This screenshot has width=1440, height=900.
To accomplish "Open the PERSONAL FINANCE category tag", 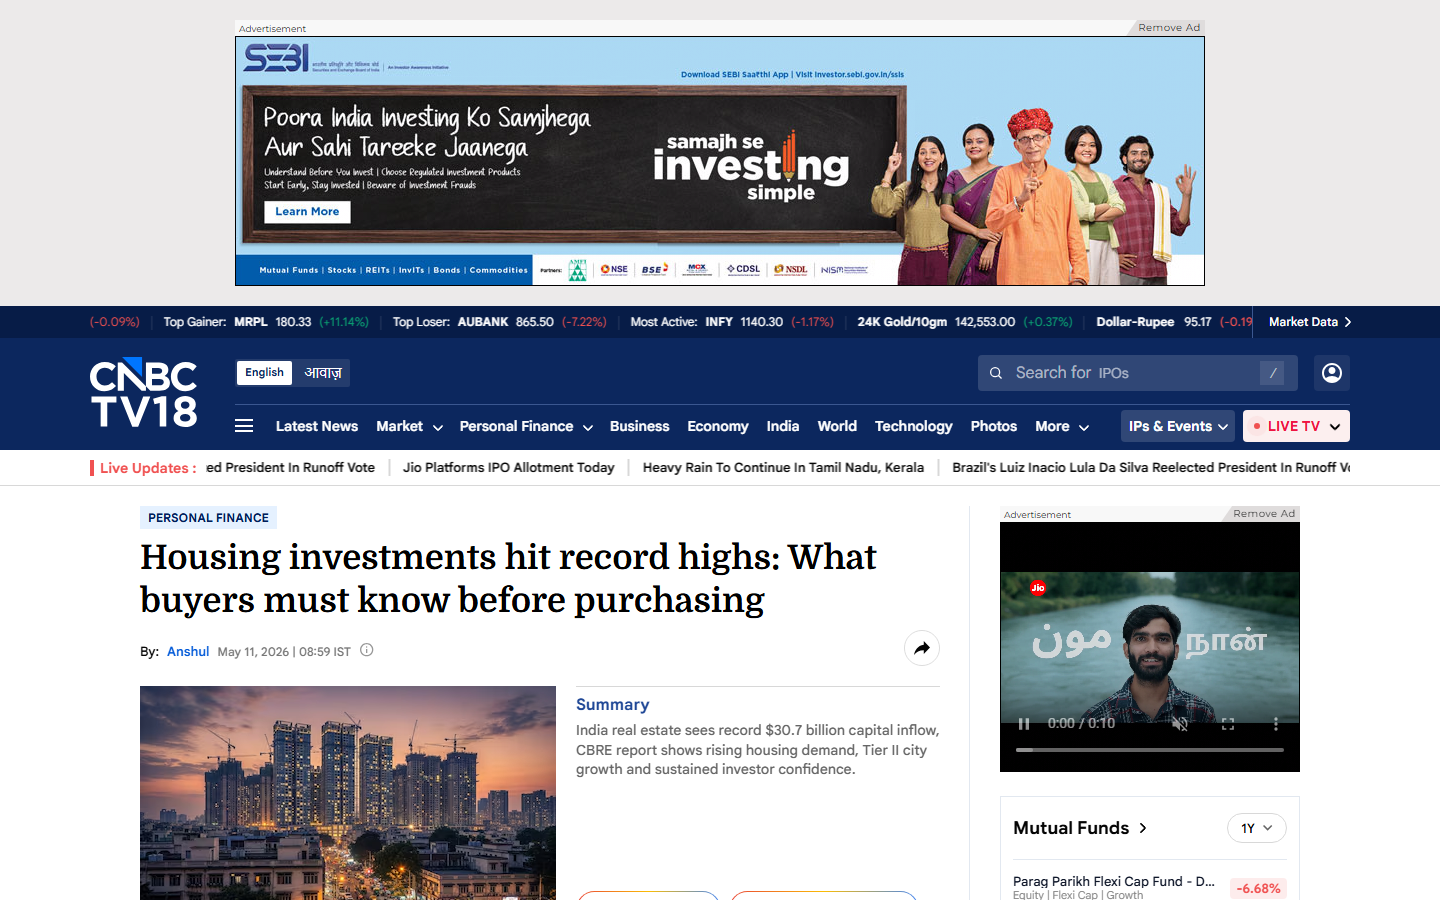I will coord(208,518).
